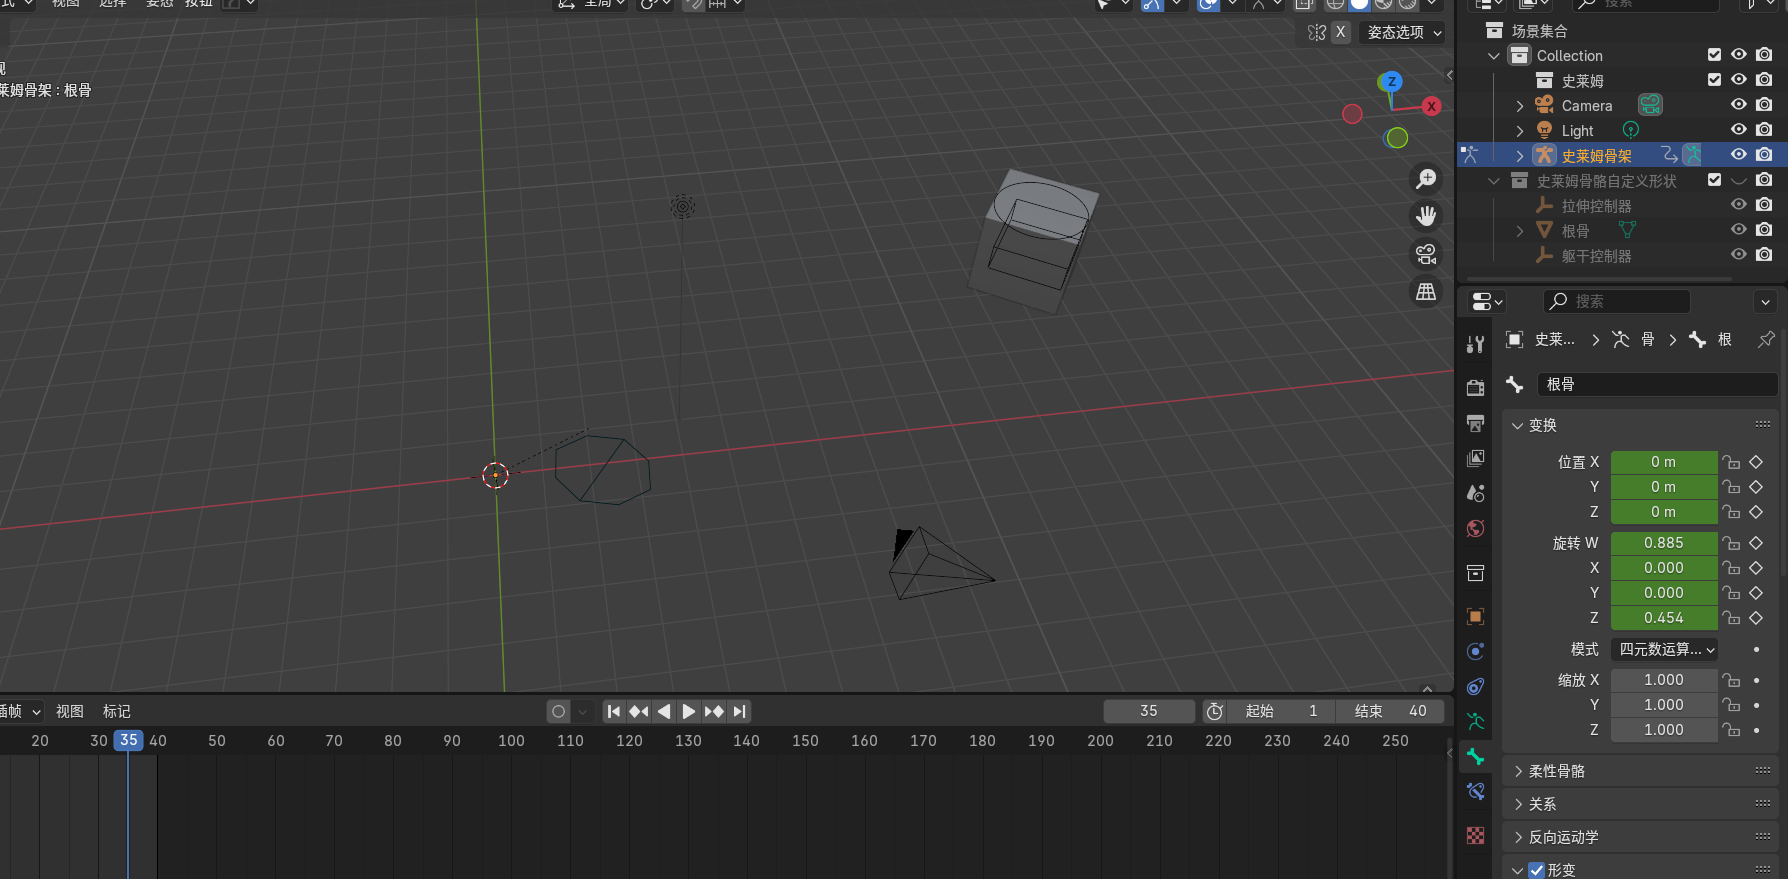Expand the Camera tree item

1520,106
